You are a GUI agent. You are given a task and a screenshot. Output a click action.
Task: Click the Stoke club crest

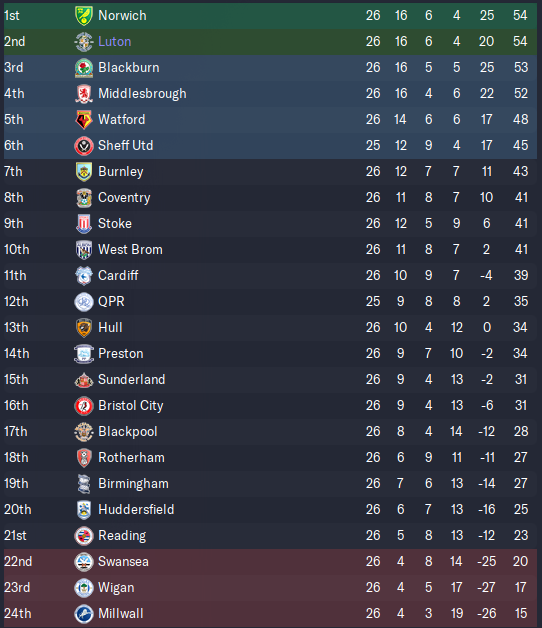click(x=84, y=224)
